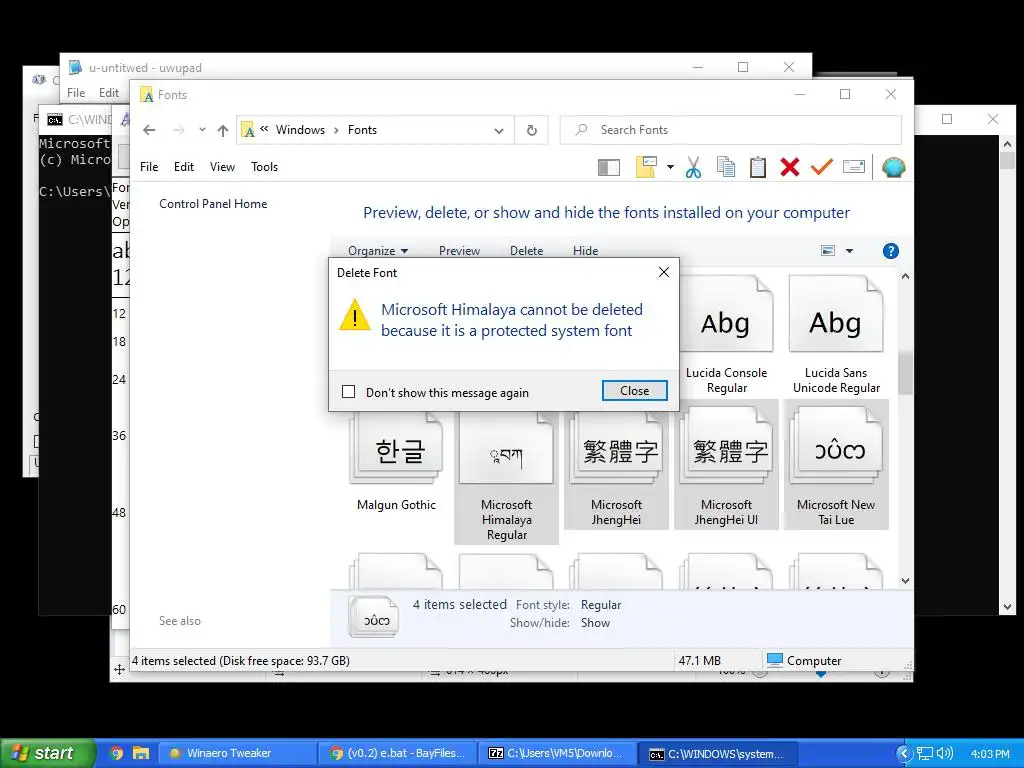This screenshot has width=1024, height=768.
Task: Open the Edit menu in Fonts window
Action: 184,167
